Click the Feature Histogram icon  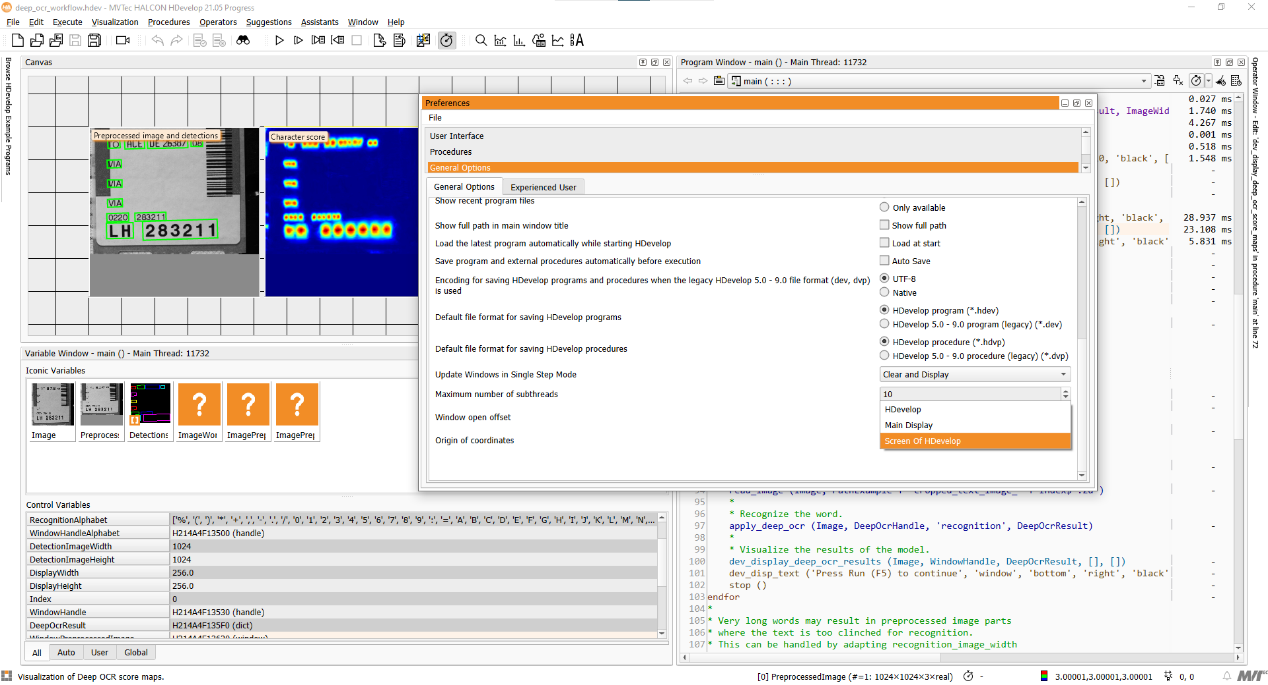520,40
